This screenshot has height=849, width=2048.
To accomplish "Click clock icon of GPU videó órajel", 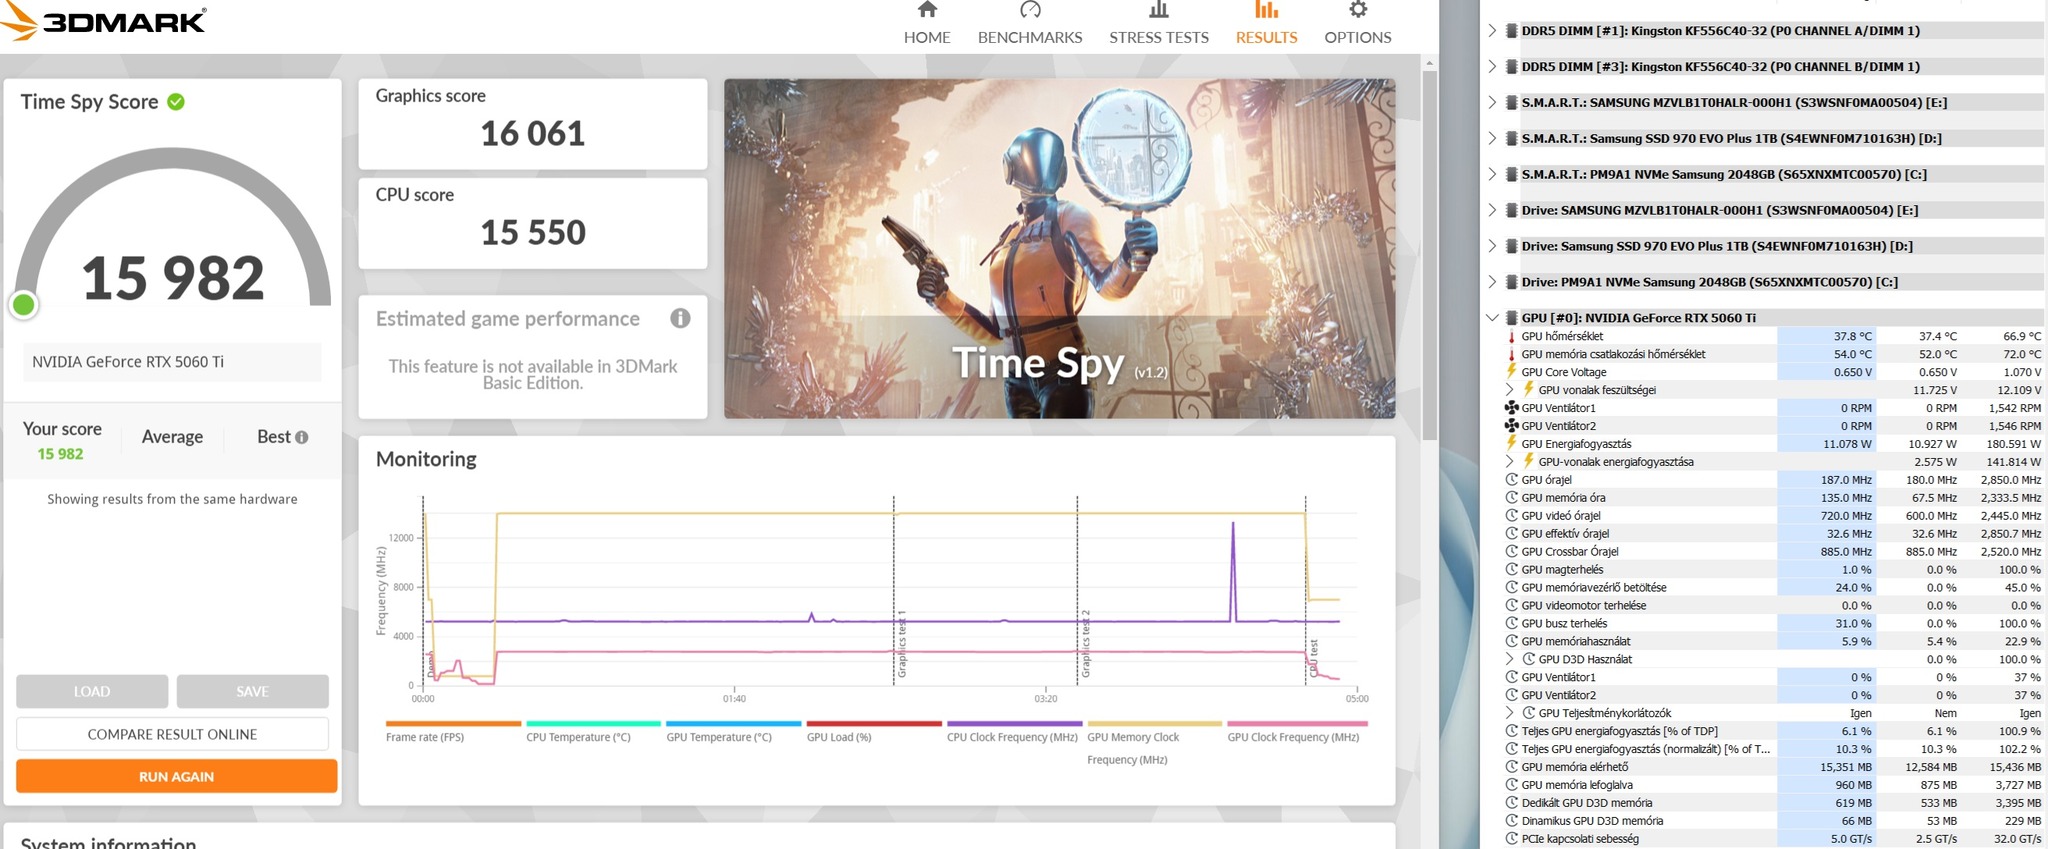I will (x=1511, y=516).
